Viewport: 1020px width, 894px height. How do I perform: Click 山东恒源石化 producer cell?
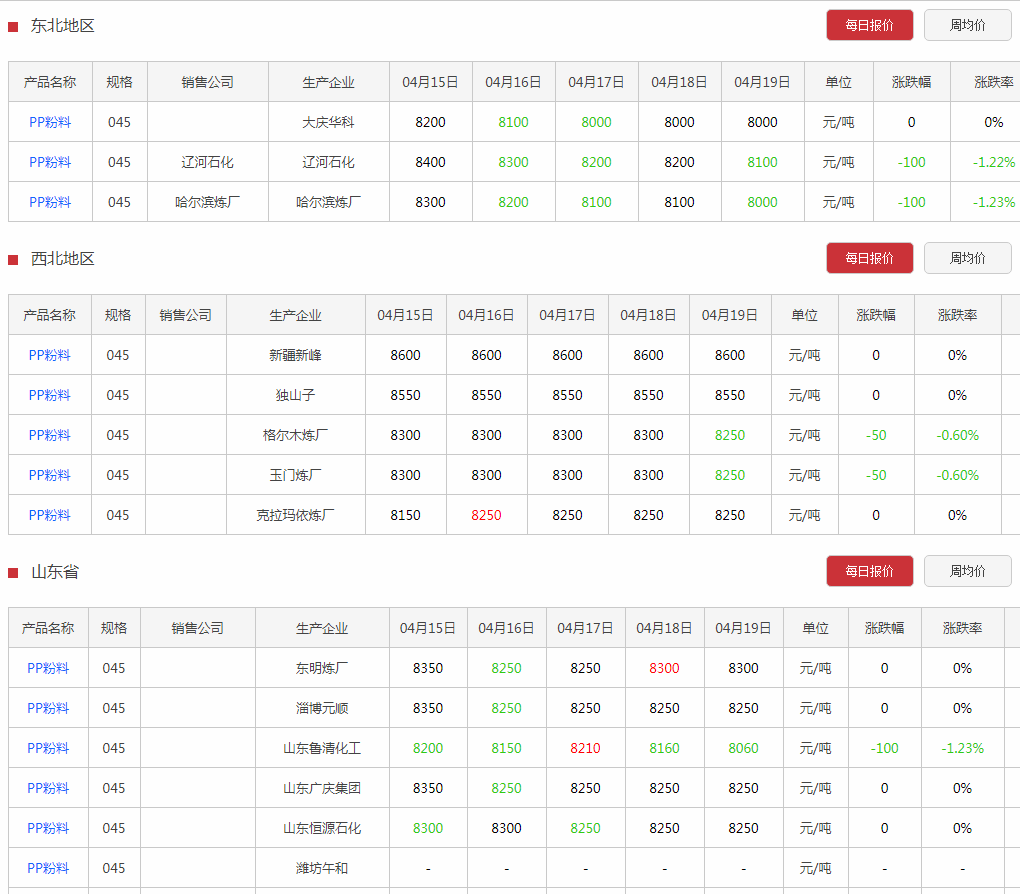(x=322, y=828)
